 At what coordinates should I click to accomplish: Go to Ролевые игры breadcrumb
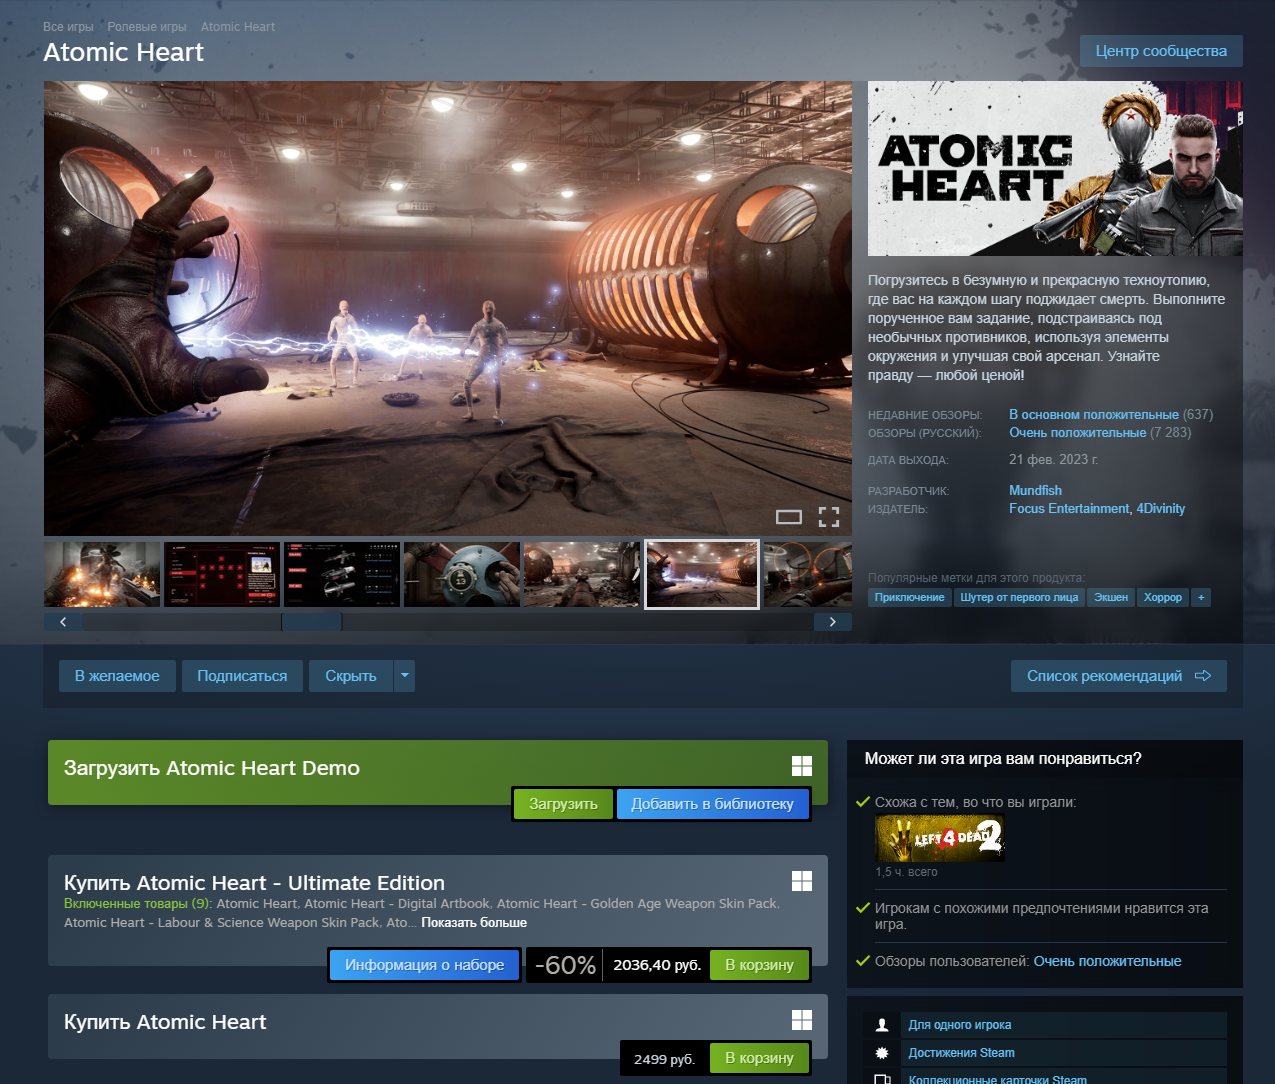[x=147, y=27]
